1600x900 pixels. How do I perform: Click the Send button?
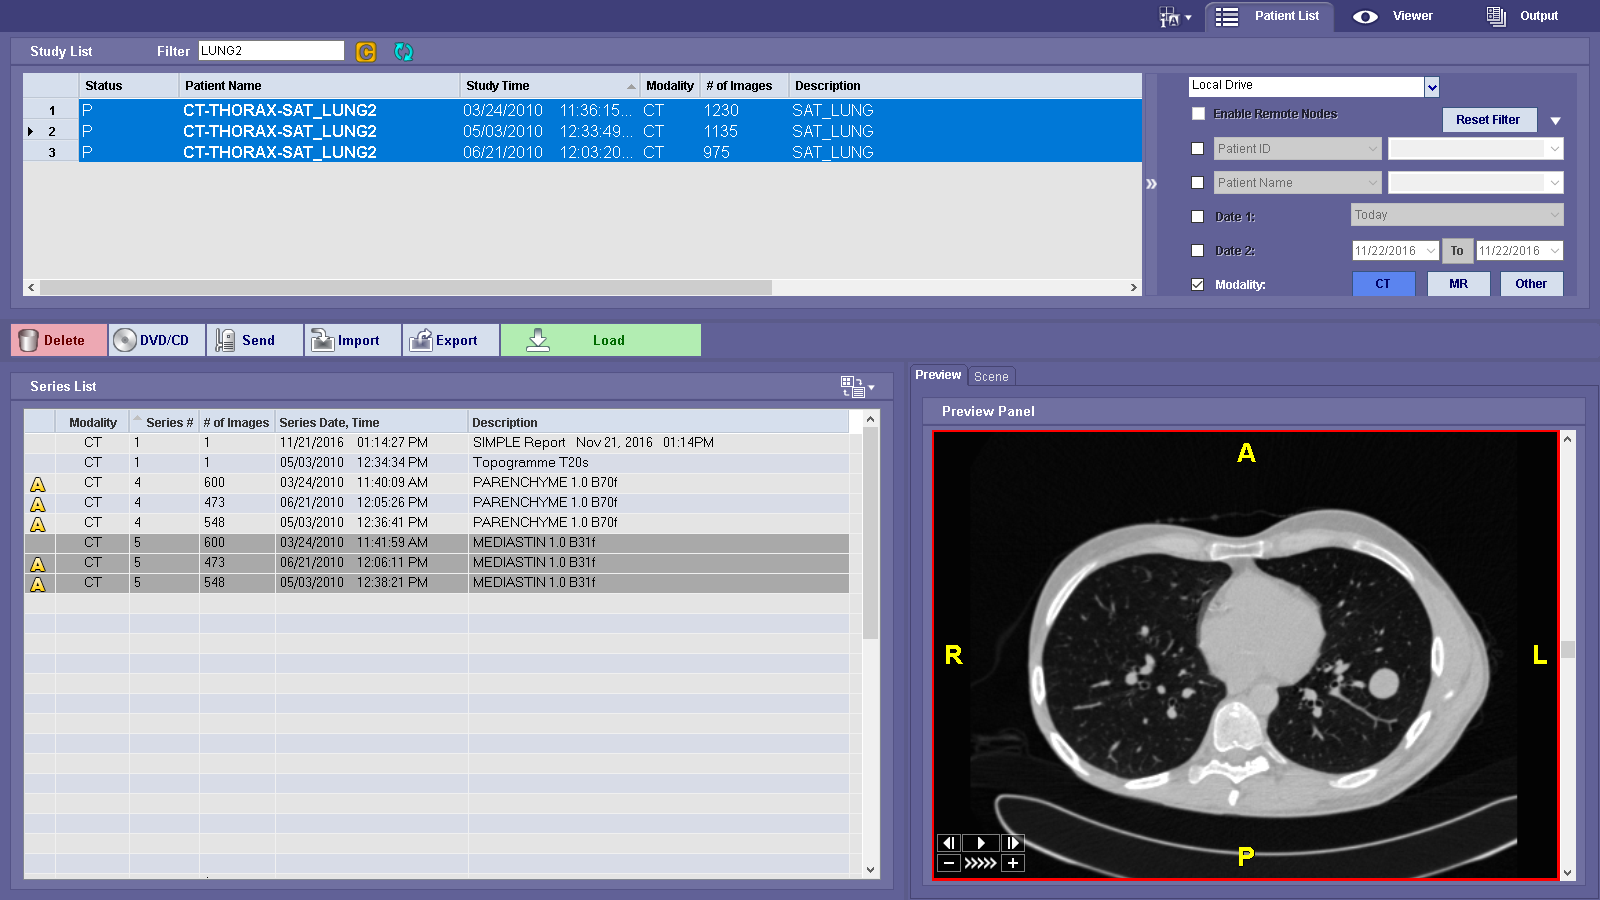coord(255,340)
